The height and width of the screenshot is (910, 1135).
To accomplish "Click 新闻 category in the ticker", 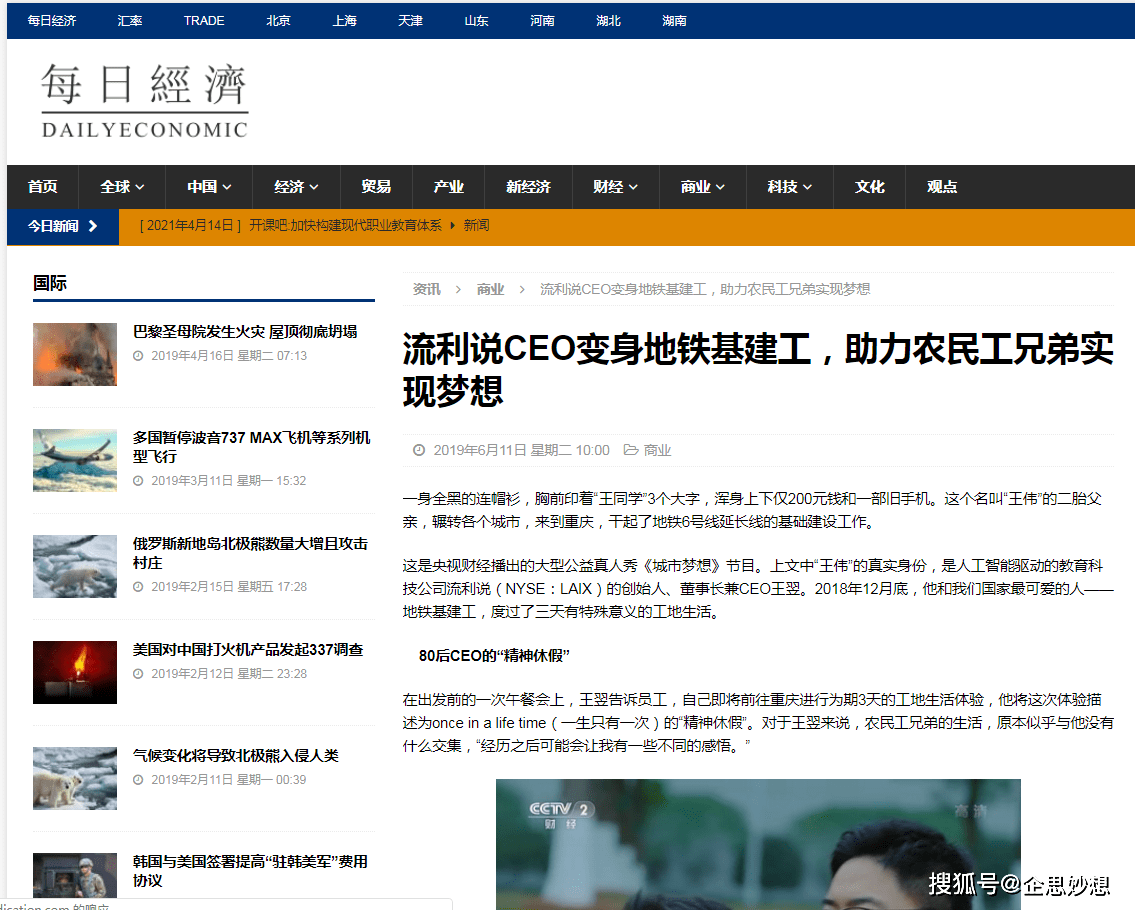I will (476, 226).
